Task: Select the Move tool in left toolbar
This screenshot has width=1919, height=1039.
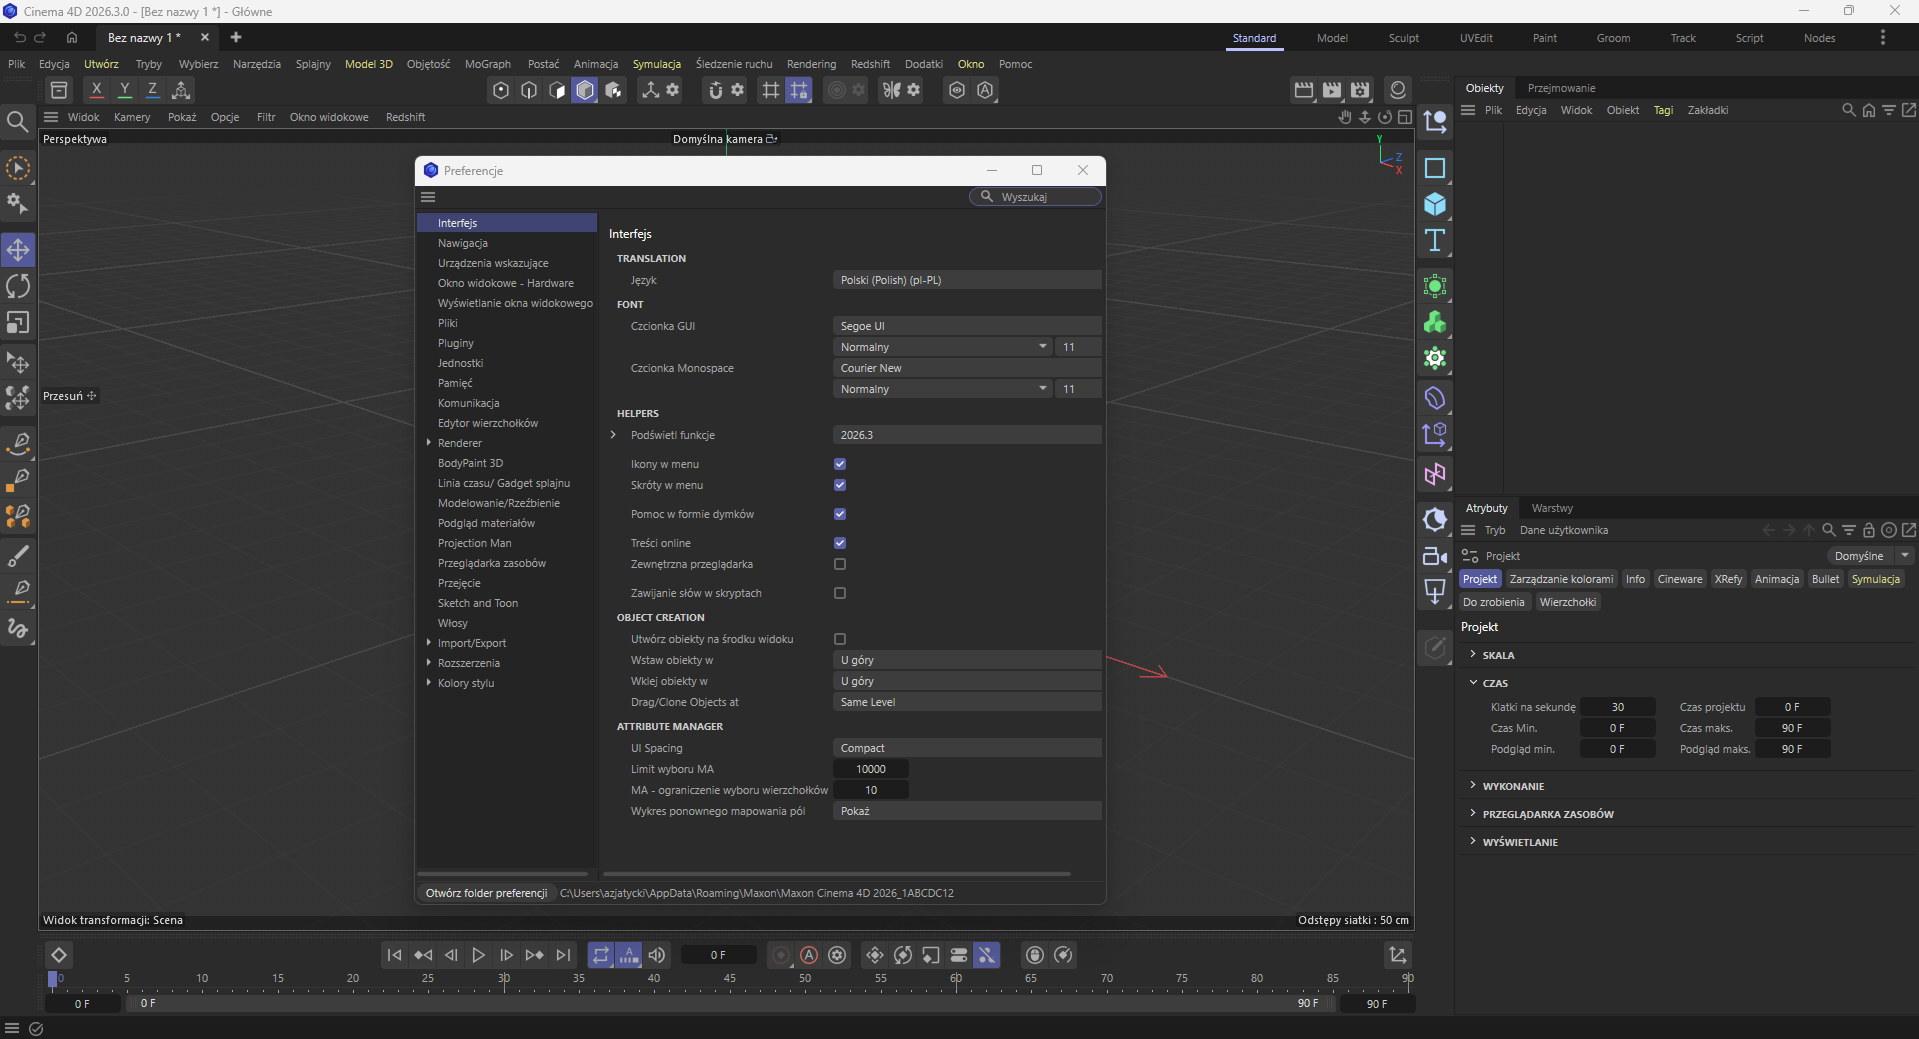Action: tap(18, 249)
